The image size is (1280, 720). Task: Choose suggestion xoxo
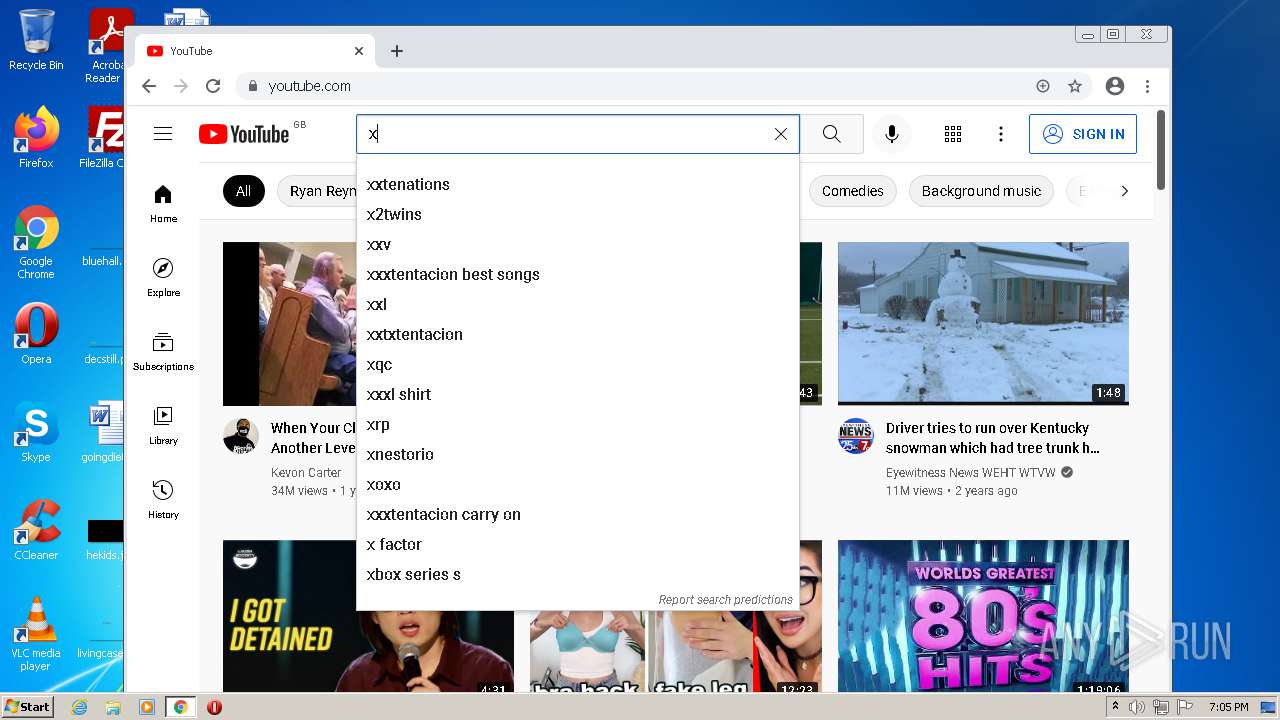click(578, 484)
